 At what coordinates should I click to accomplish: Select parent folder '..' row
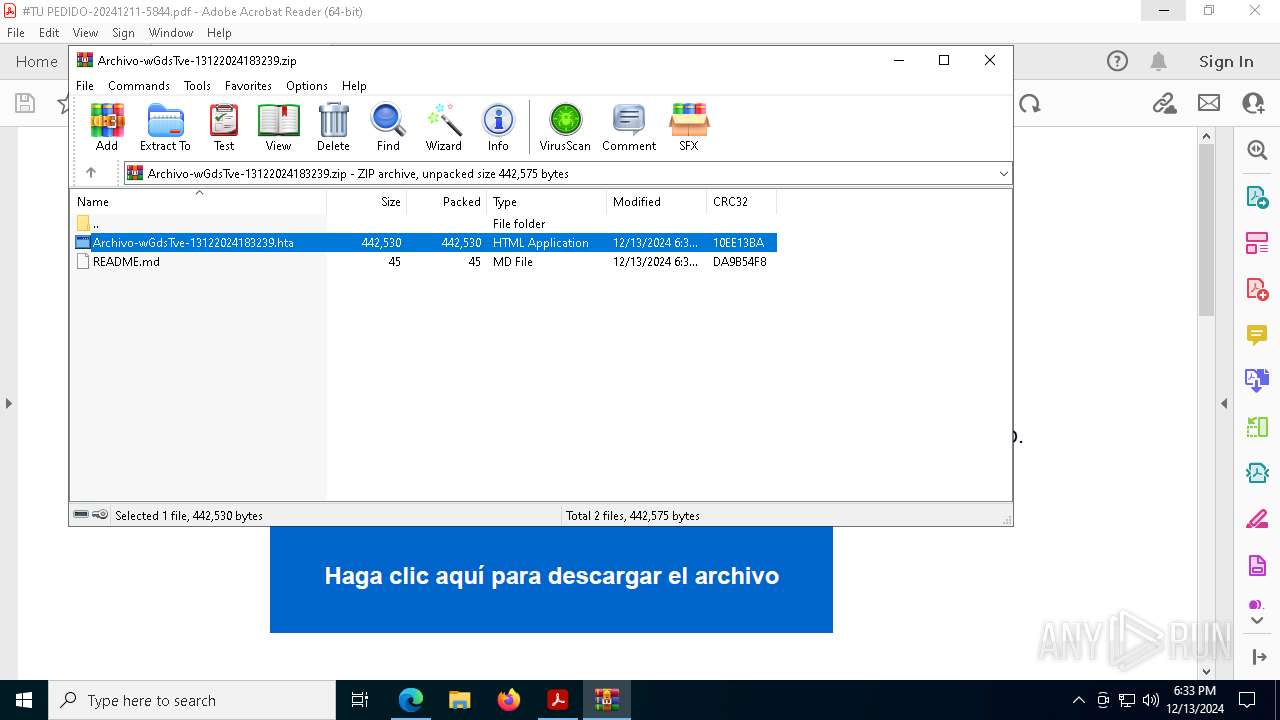(424, 224)
